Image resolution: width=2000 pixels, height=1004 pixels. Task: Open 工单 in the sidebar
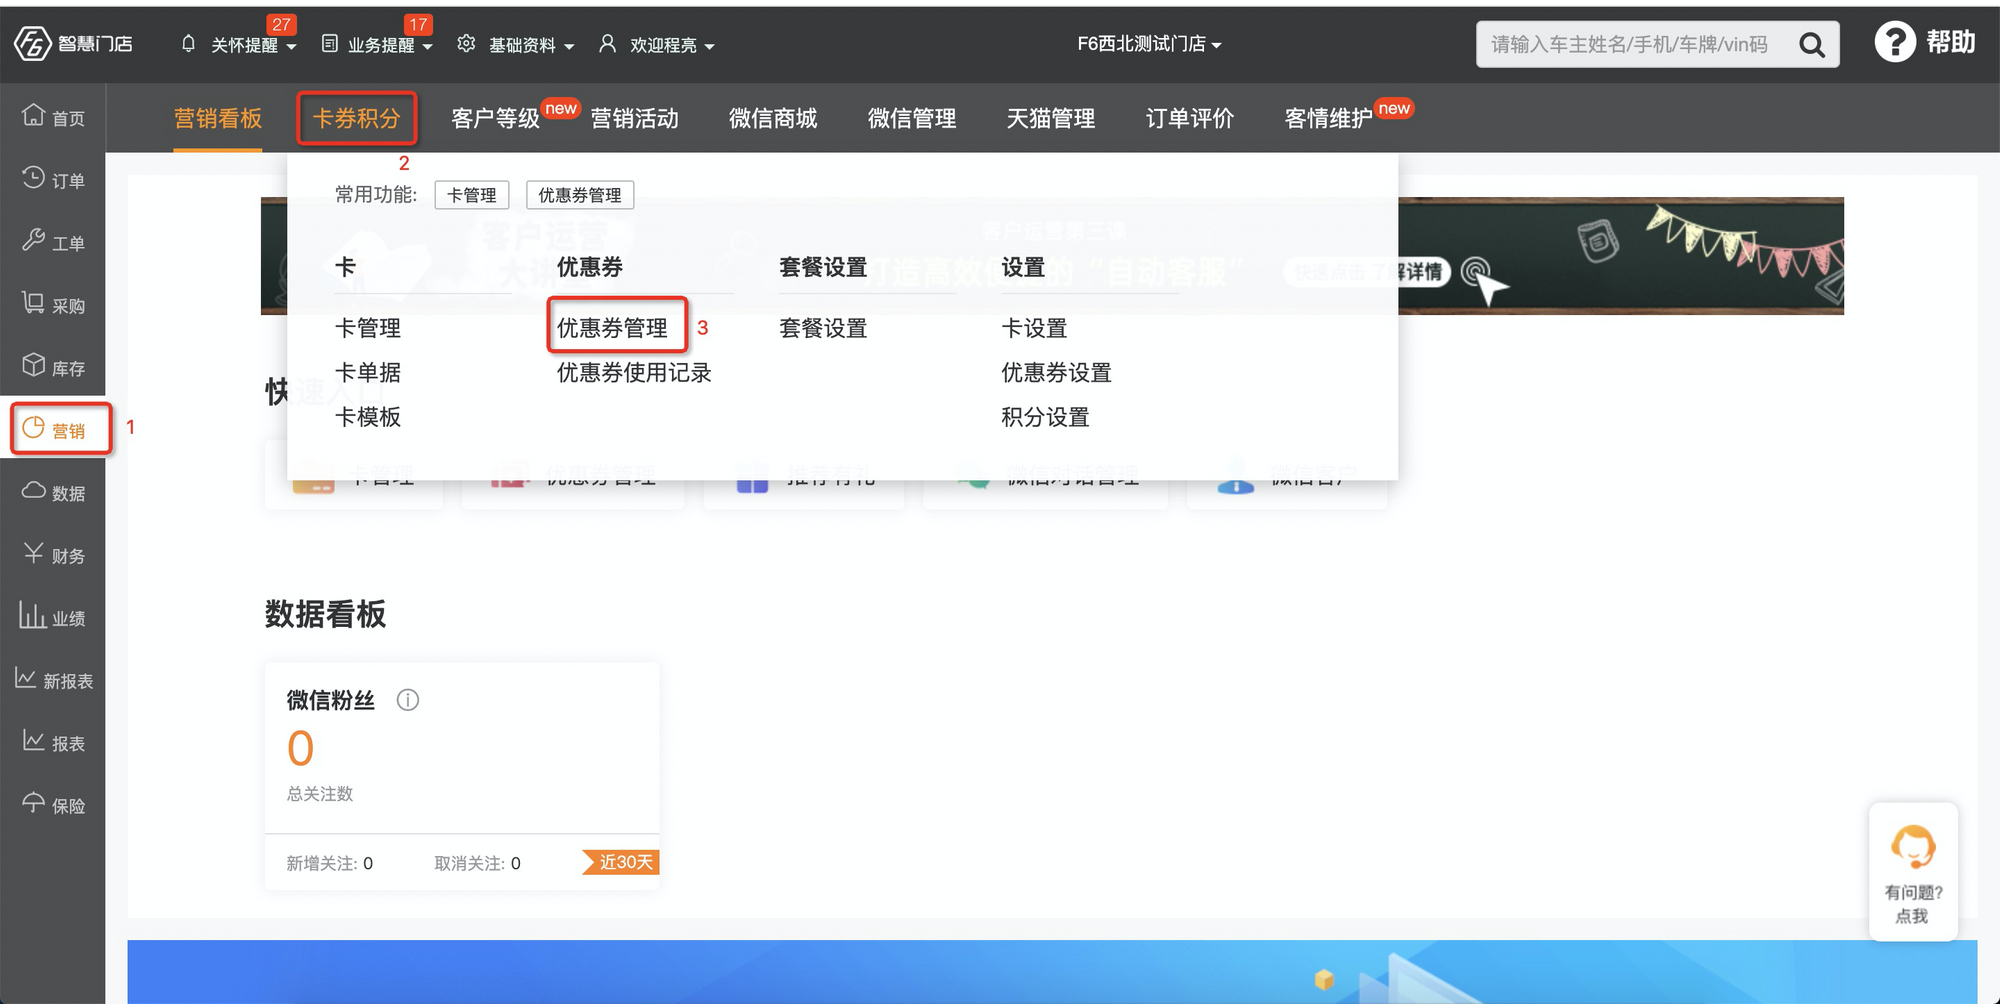[53, 242]
